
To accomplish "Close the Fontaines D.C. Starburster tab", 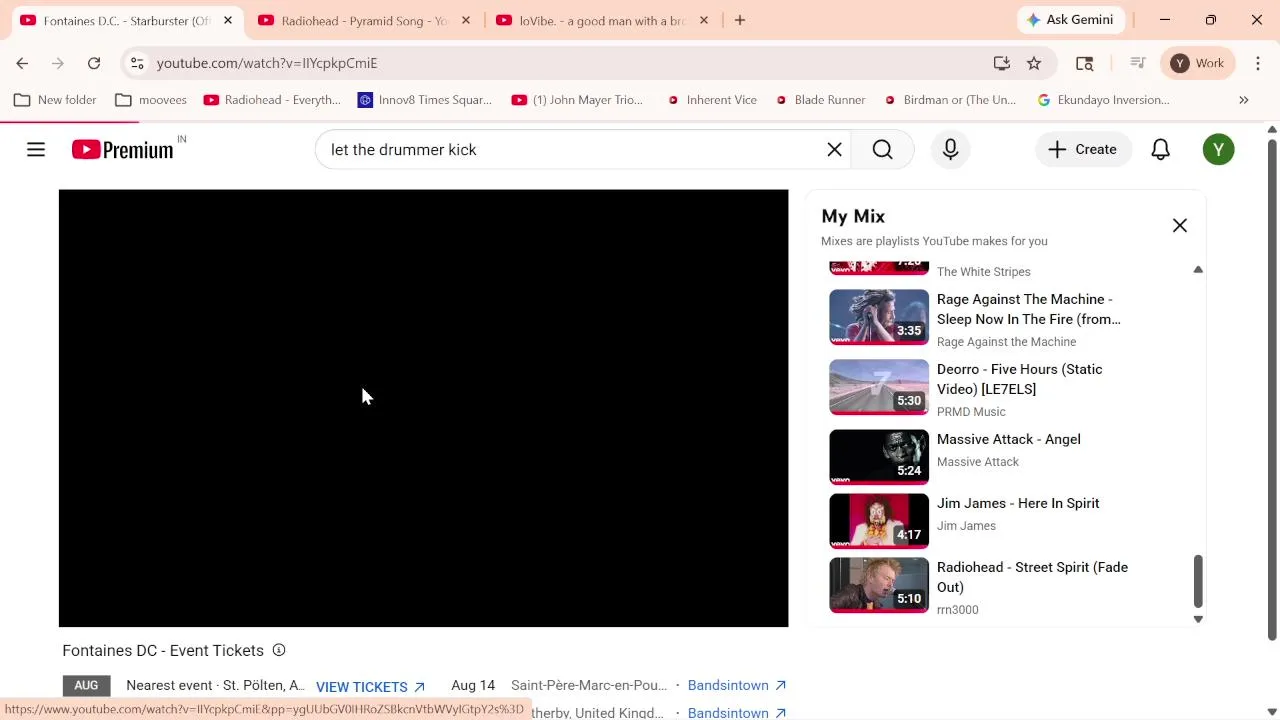I will click(228, 20).
